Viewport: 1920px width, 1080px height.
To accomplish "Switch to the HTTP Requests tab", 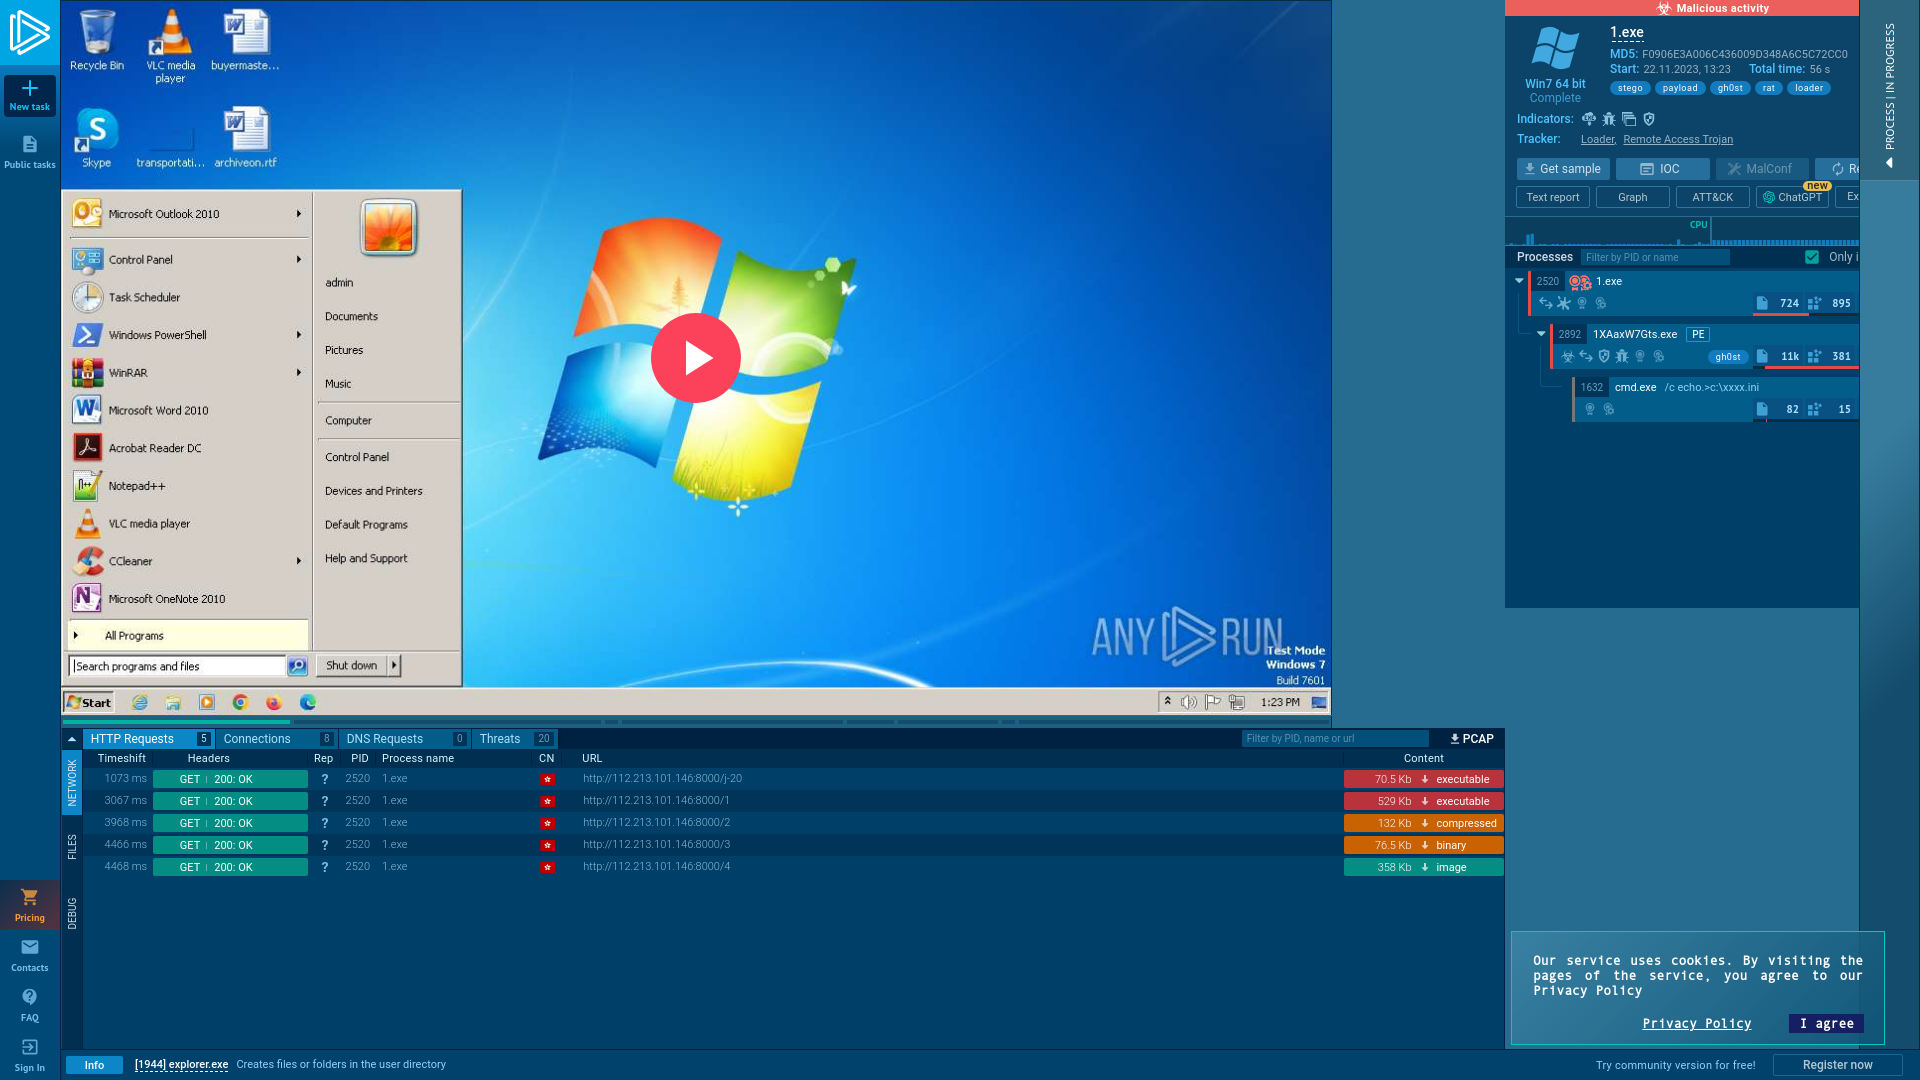I will [148, 739].
